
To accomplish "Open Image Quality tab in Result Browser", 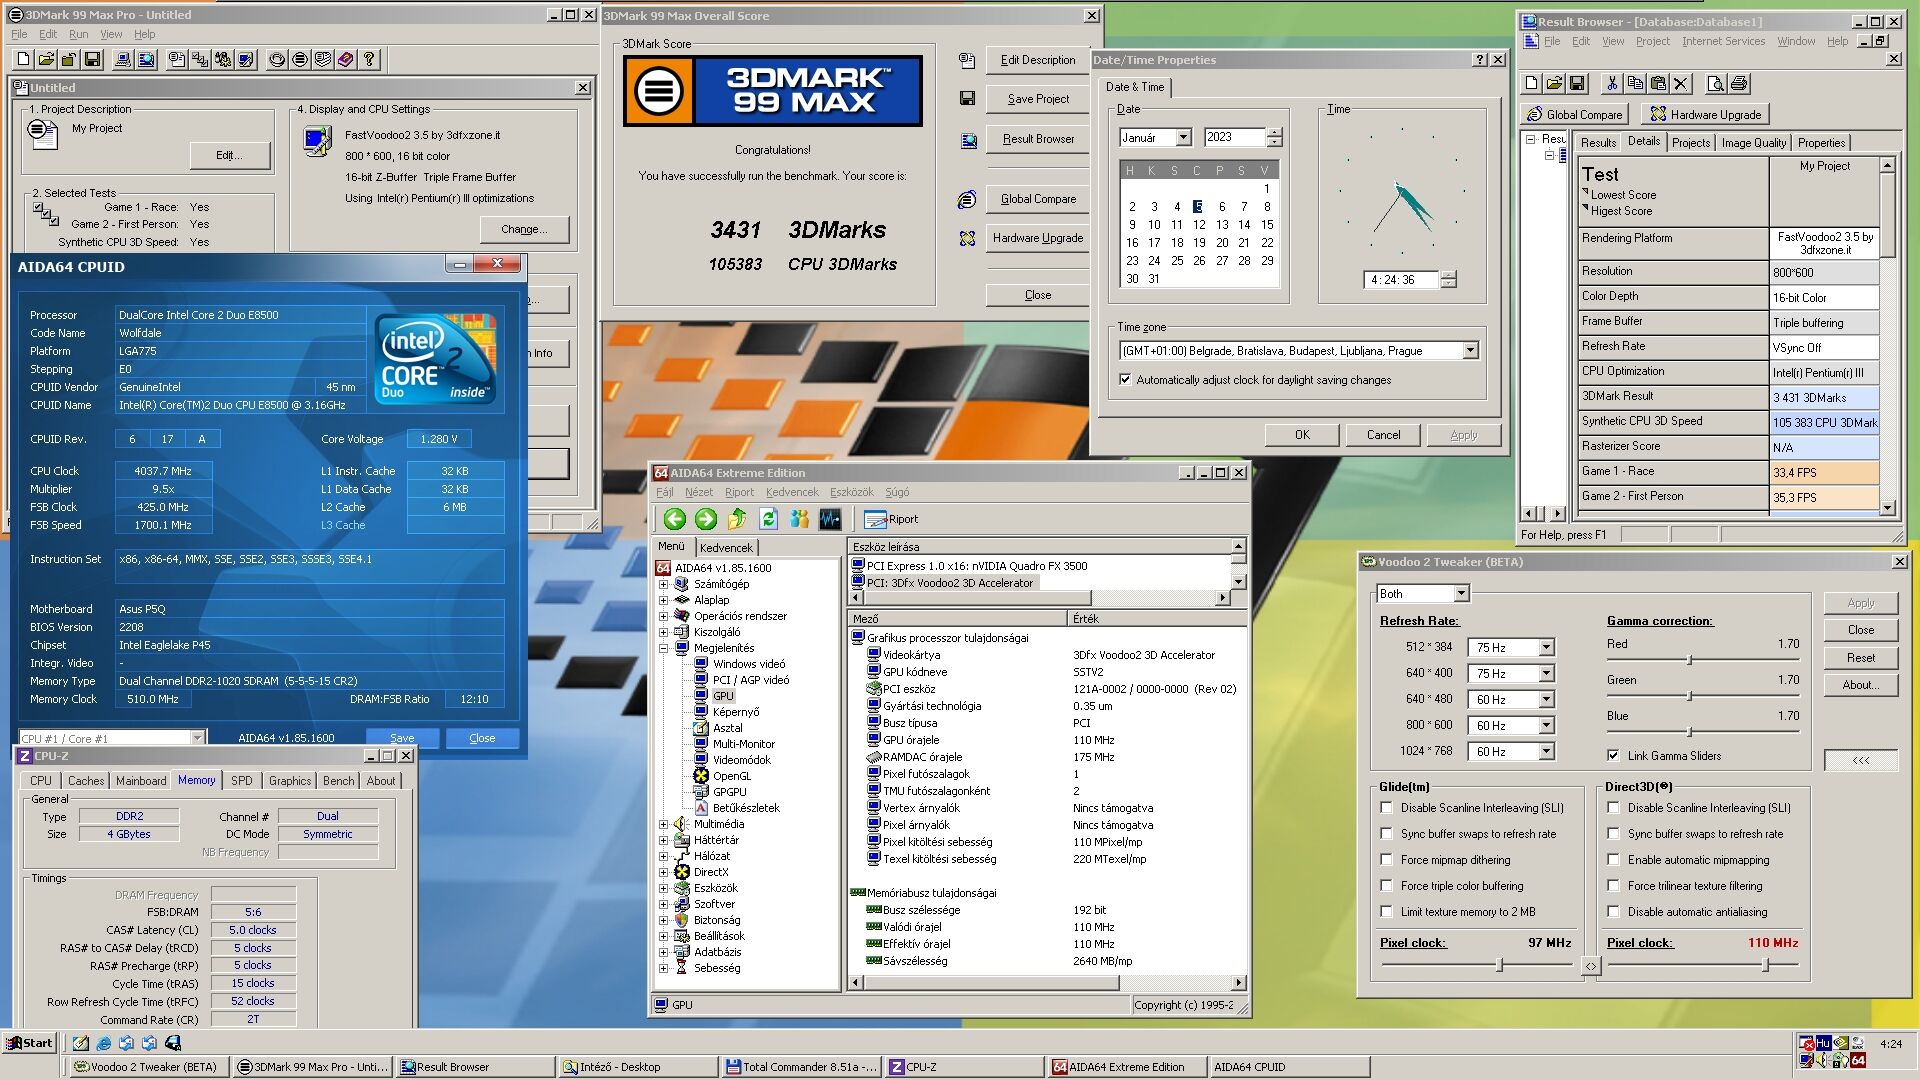I will click(1753, 143).
